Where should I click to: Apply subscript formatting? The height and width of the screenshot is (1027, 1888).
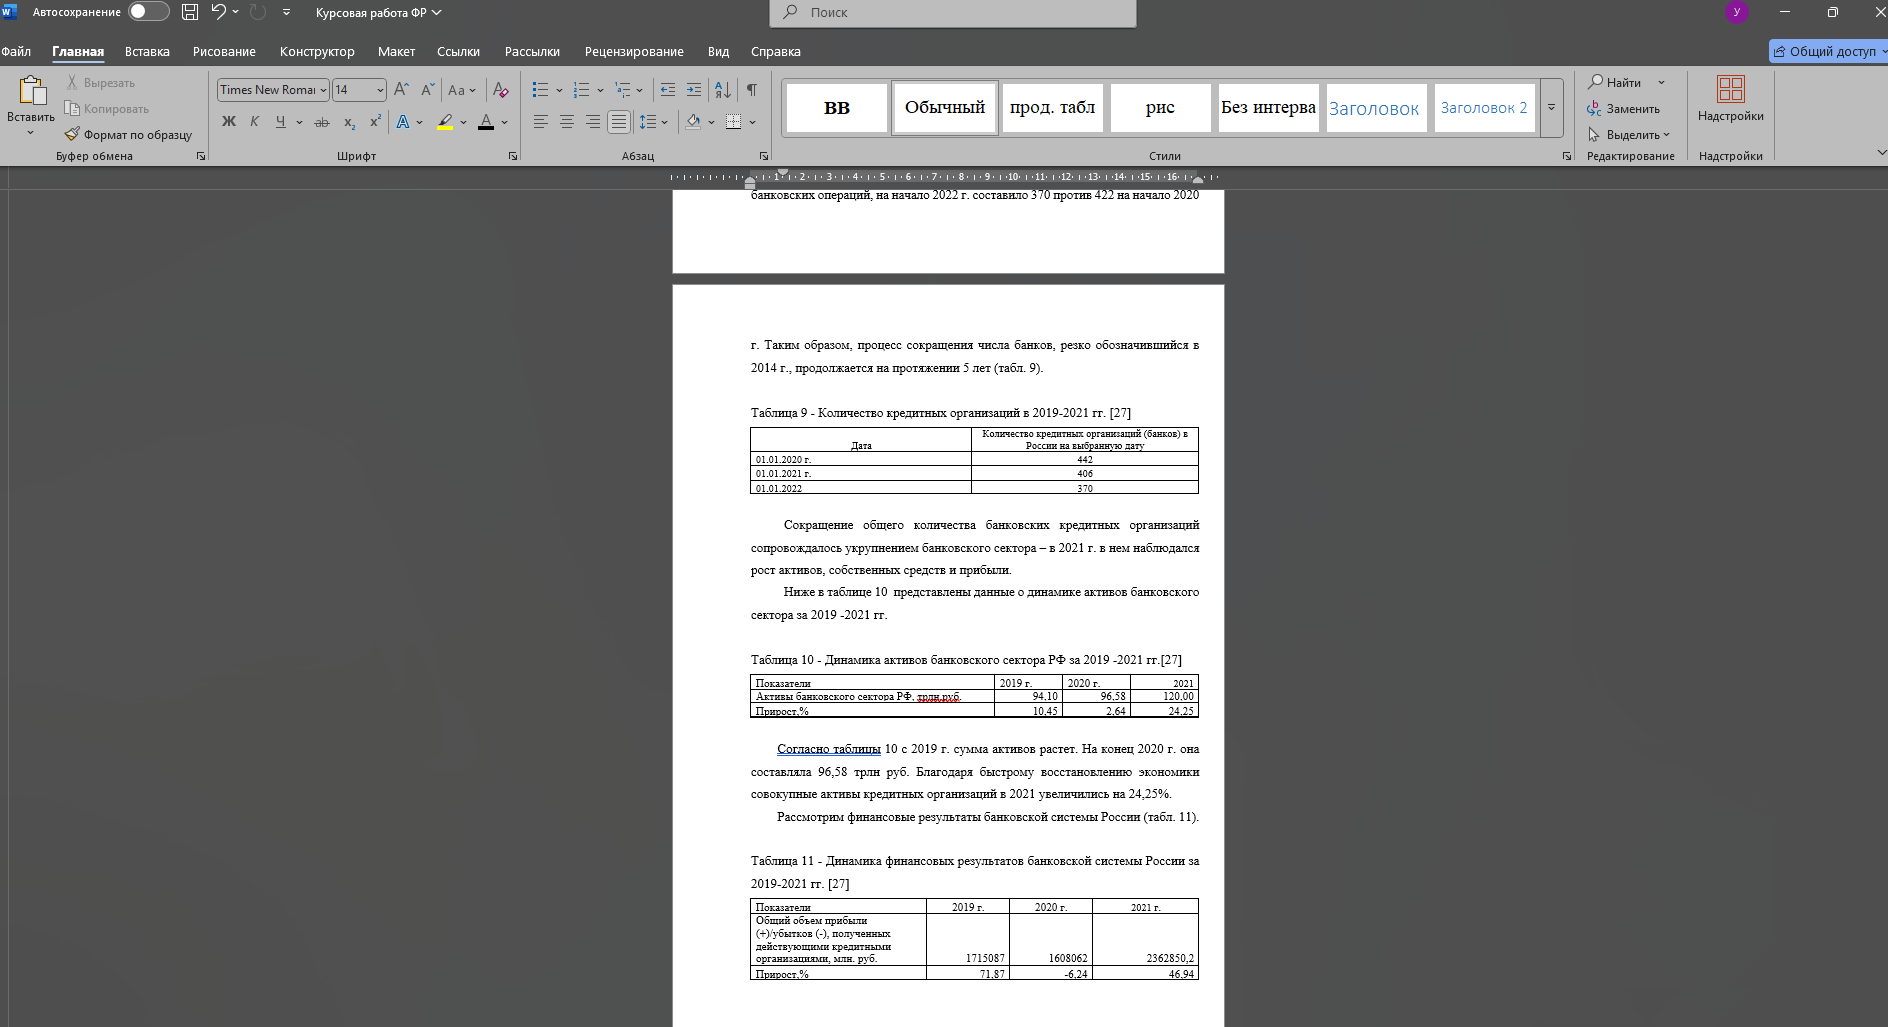pyautogui.click(x=349, y=122)
